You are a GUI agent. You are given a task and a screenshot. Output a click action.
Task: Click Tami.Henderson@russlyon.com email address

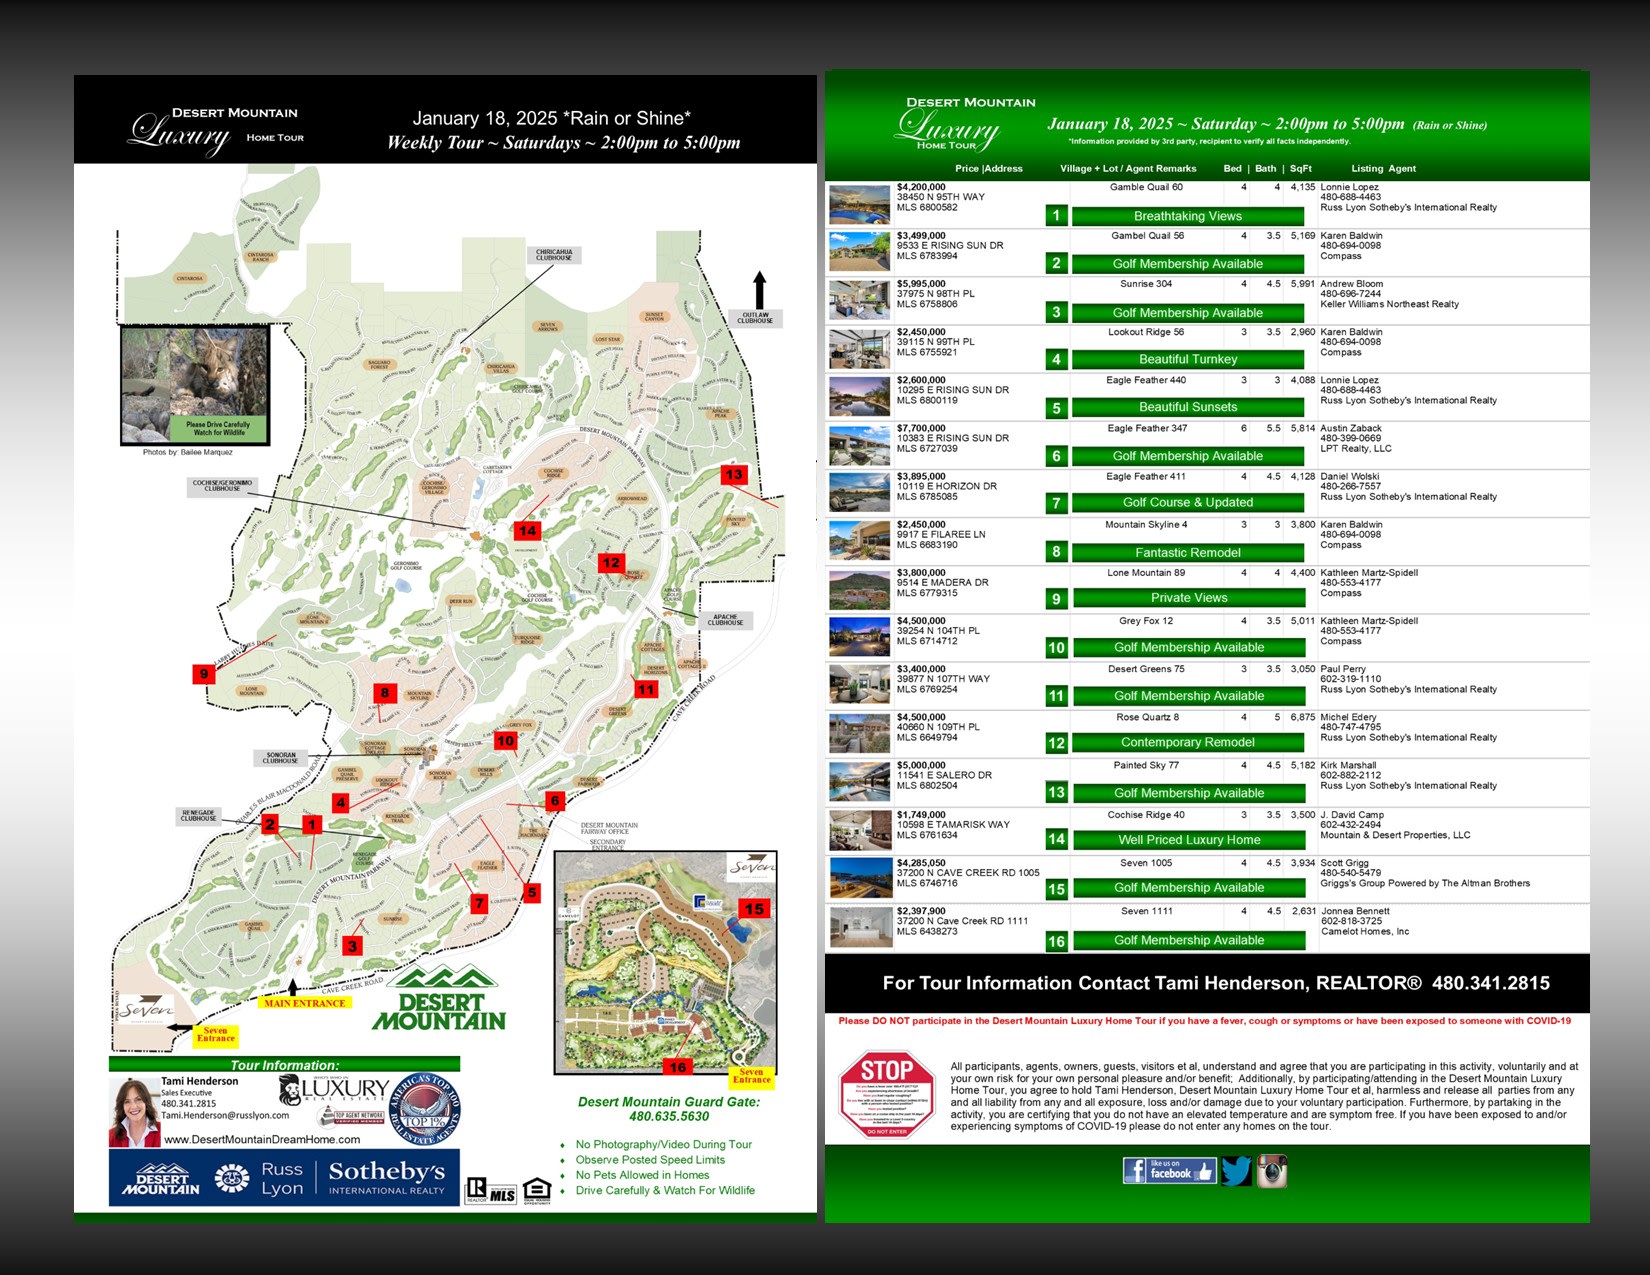(225, 1115)
